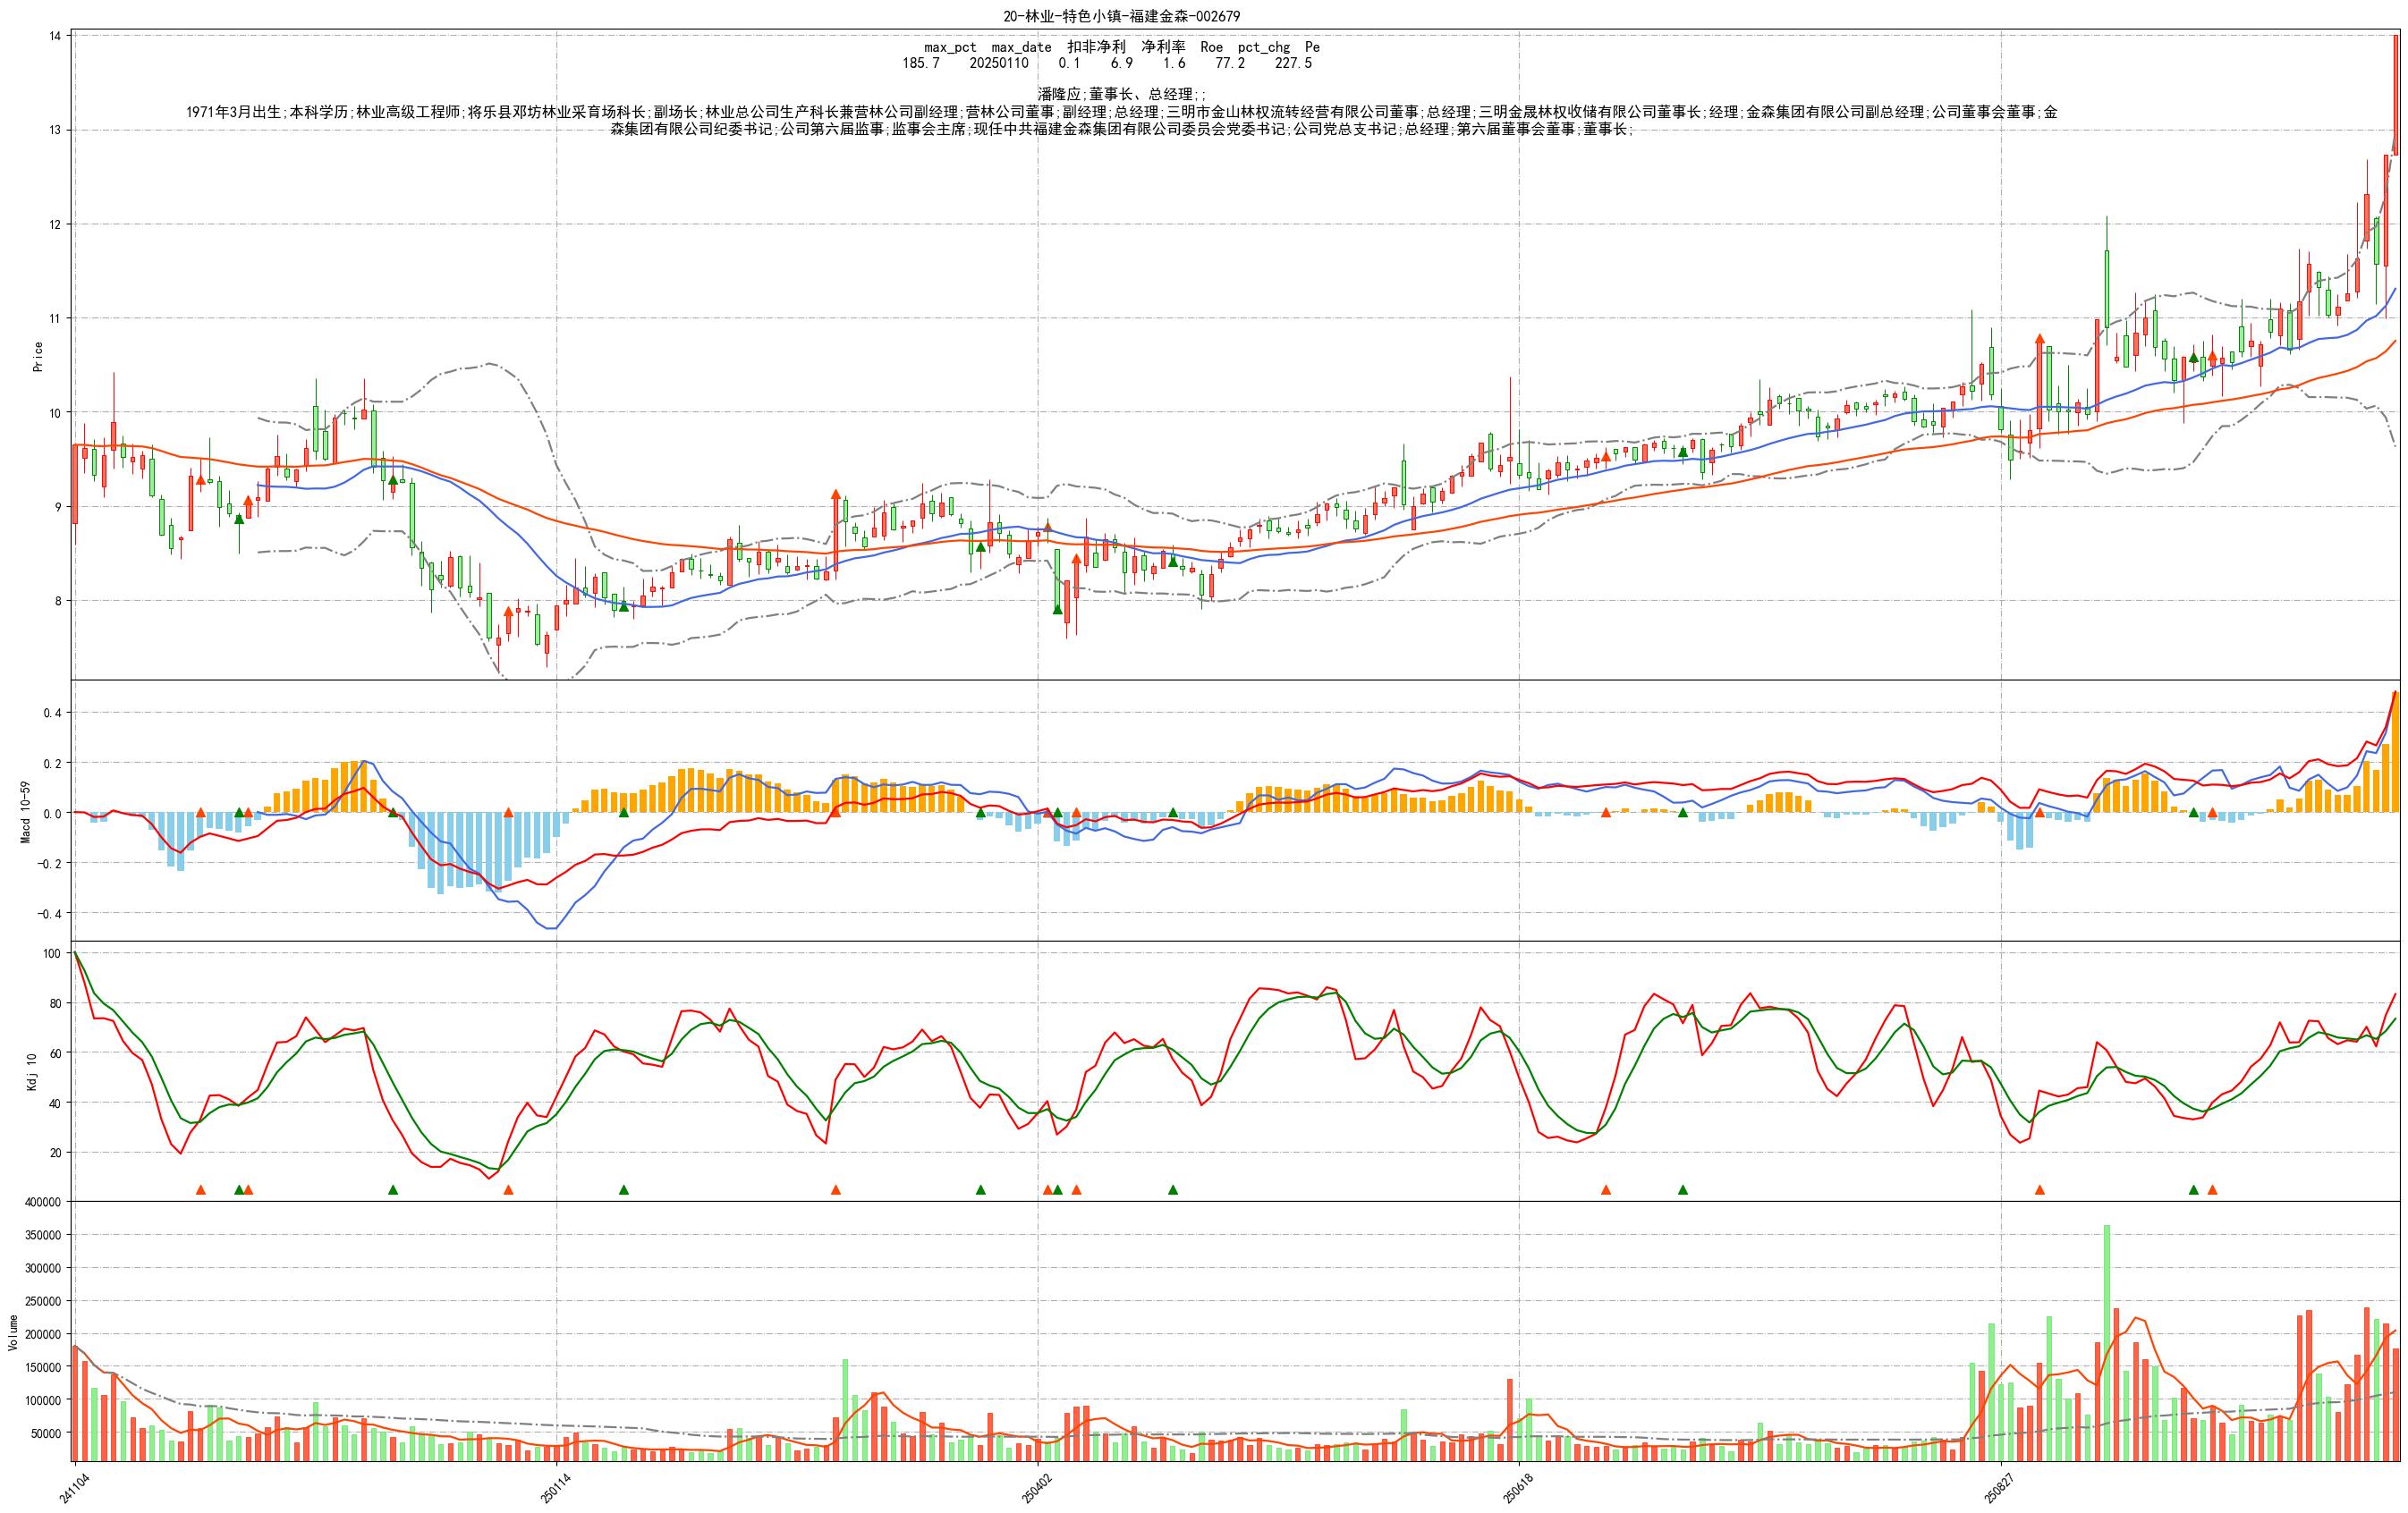Click the max_date value 20250110
This screenshot has height=1513, width=2408.
[998, 63]
